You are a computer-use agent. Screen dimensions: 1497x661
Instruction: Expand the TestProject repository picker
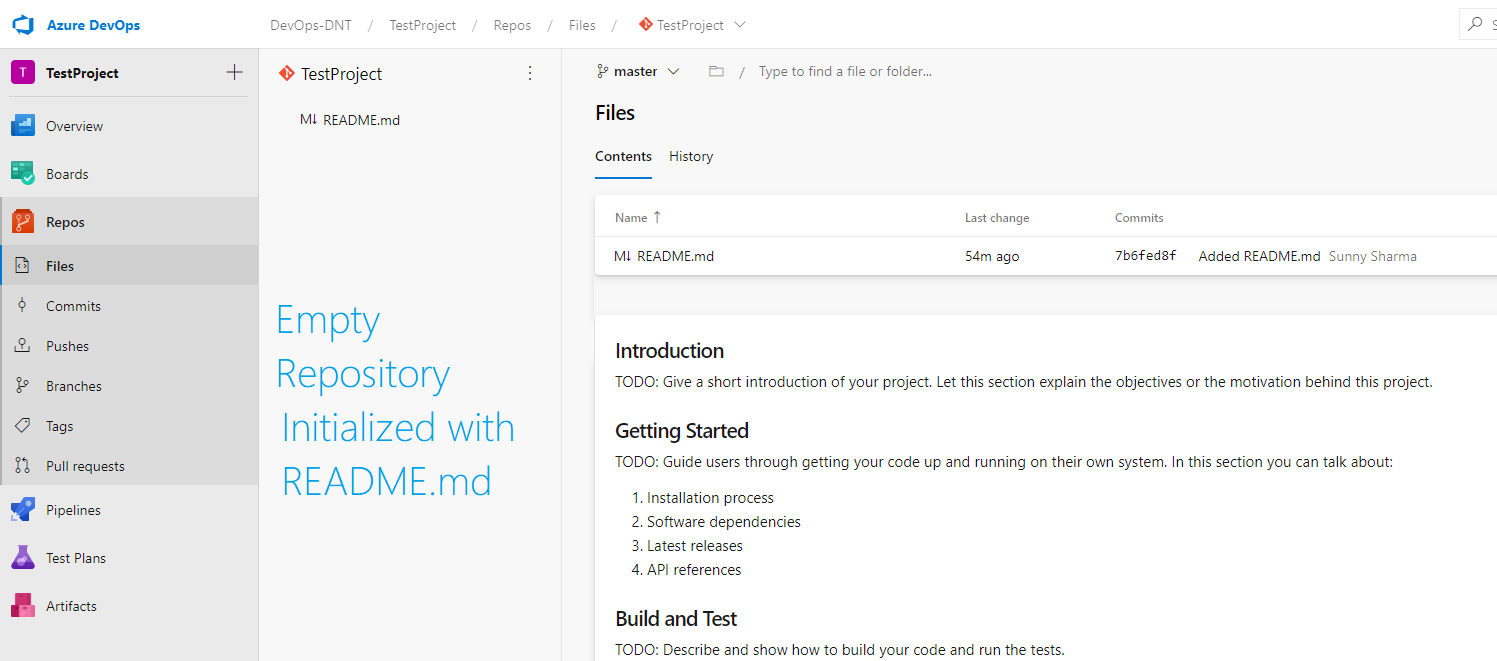coord(691,24)
